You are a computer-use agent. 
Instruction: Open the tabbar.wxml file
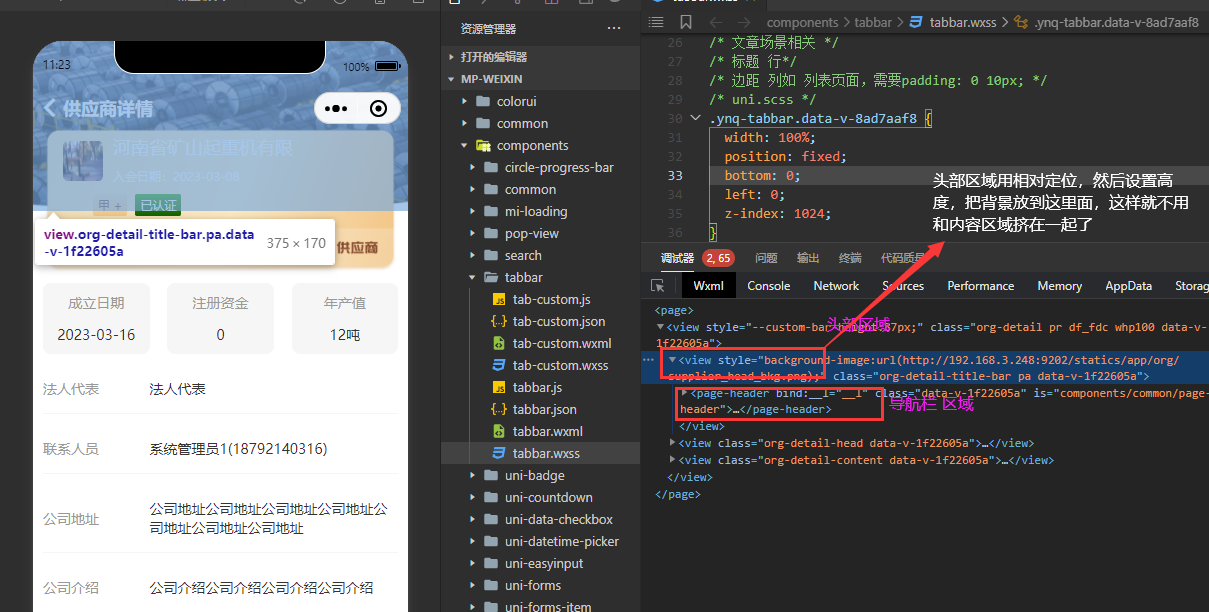pyautogui.click(x=547, y=431)
